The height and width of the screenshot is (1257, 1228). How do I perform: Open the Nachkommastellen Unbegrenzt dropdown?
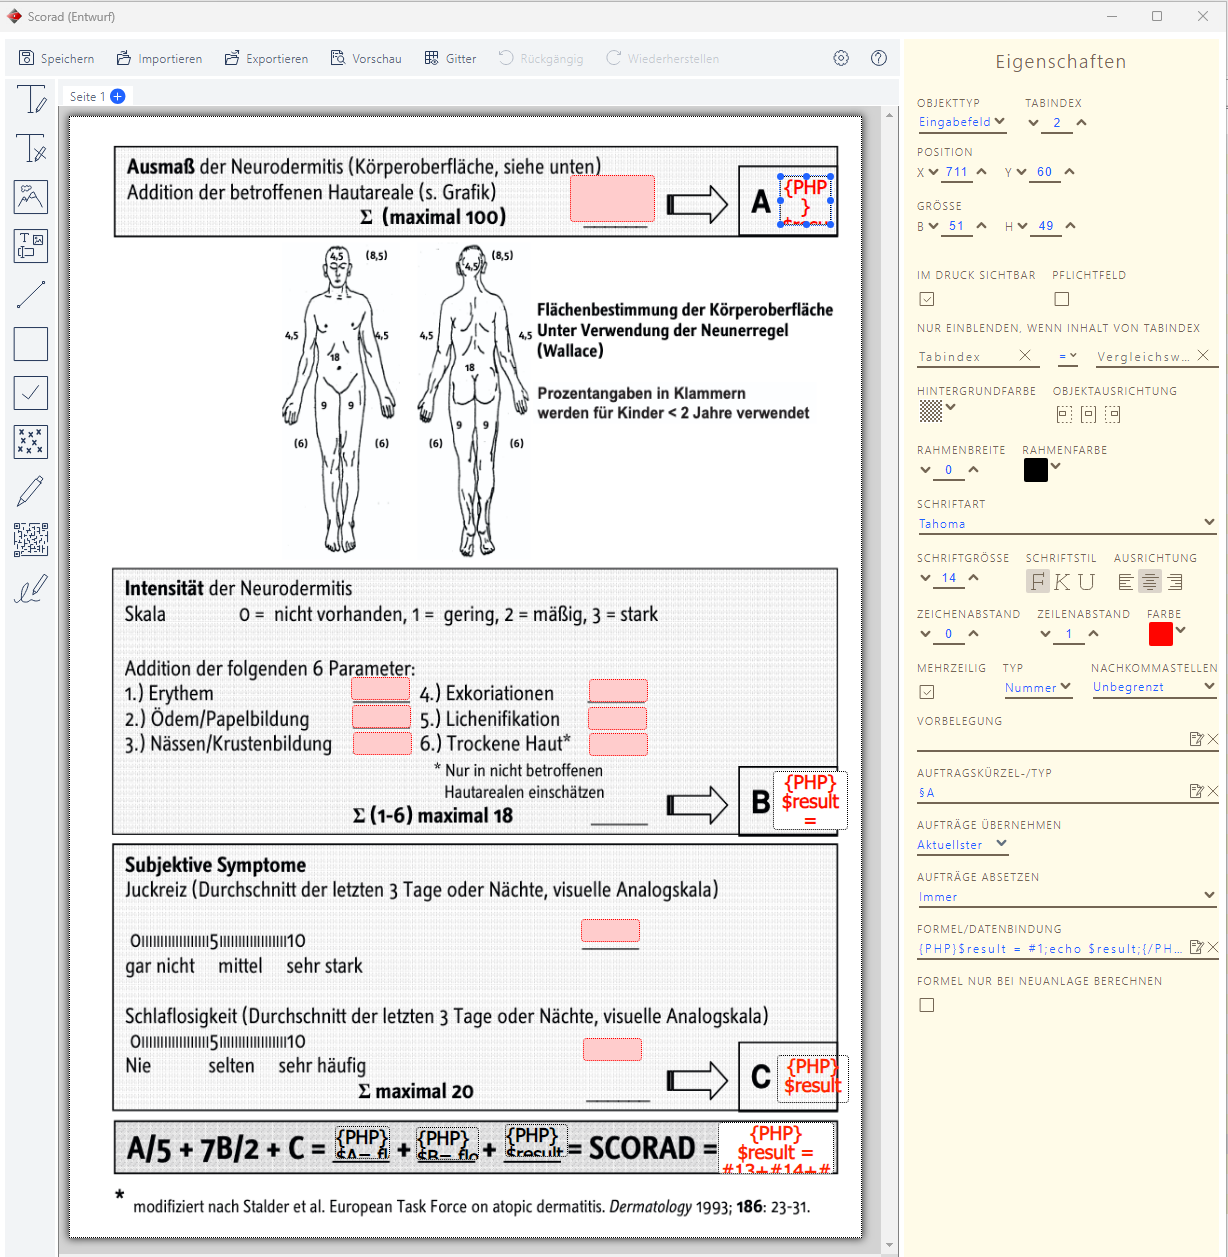(1153, 687)
